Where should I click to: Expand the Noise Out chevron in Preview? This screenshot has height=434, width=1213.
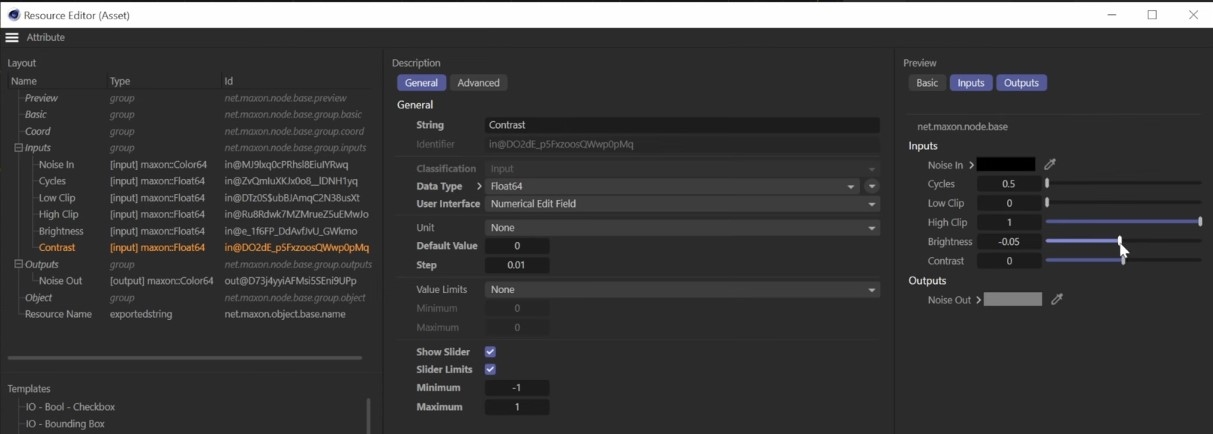979,300
